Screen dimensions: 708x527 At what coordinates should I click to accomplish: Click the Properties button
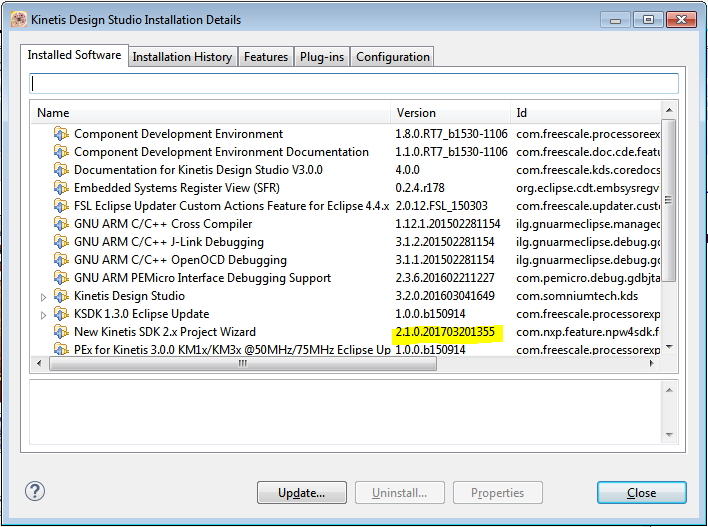(498, 493)
